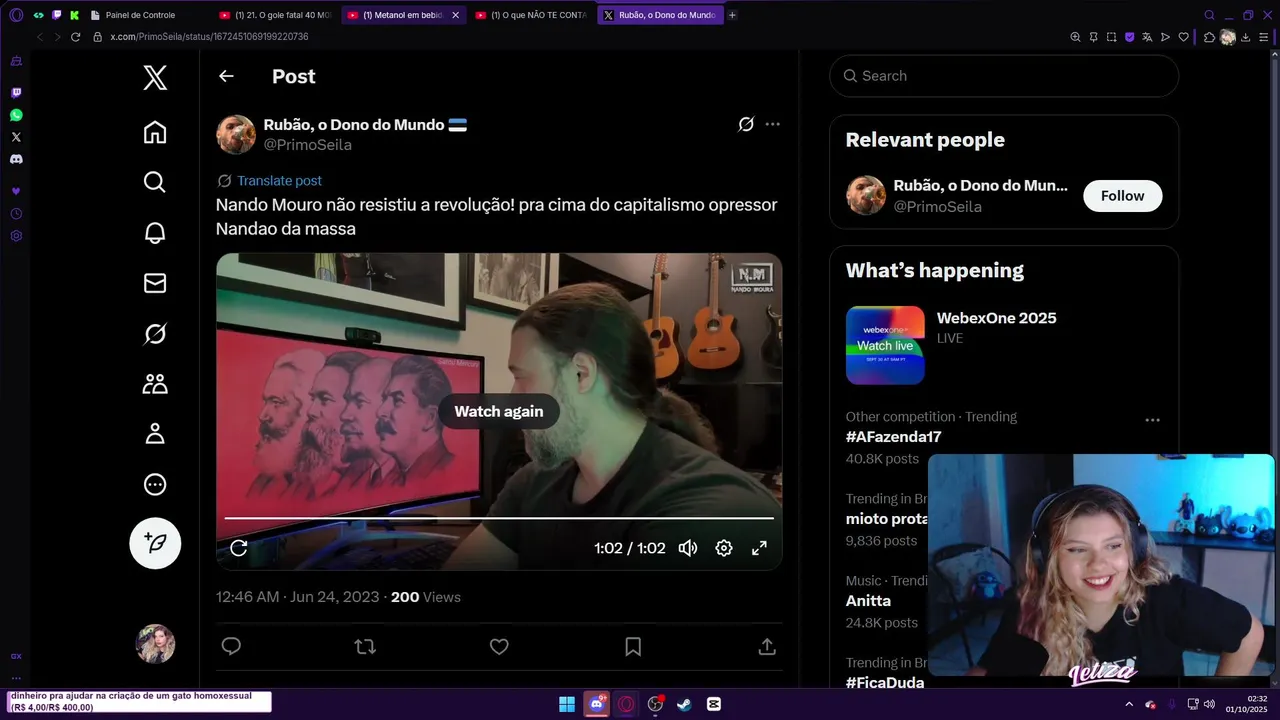
Task: Switch to '21. O gole fatal' YouTube tab
Action: pyautogui.click(x=276, y=15)
